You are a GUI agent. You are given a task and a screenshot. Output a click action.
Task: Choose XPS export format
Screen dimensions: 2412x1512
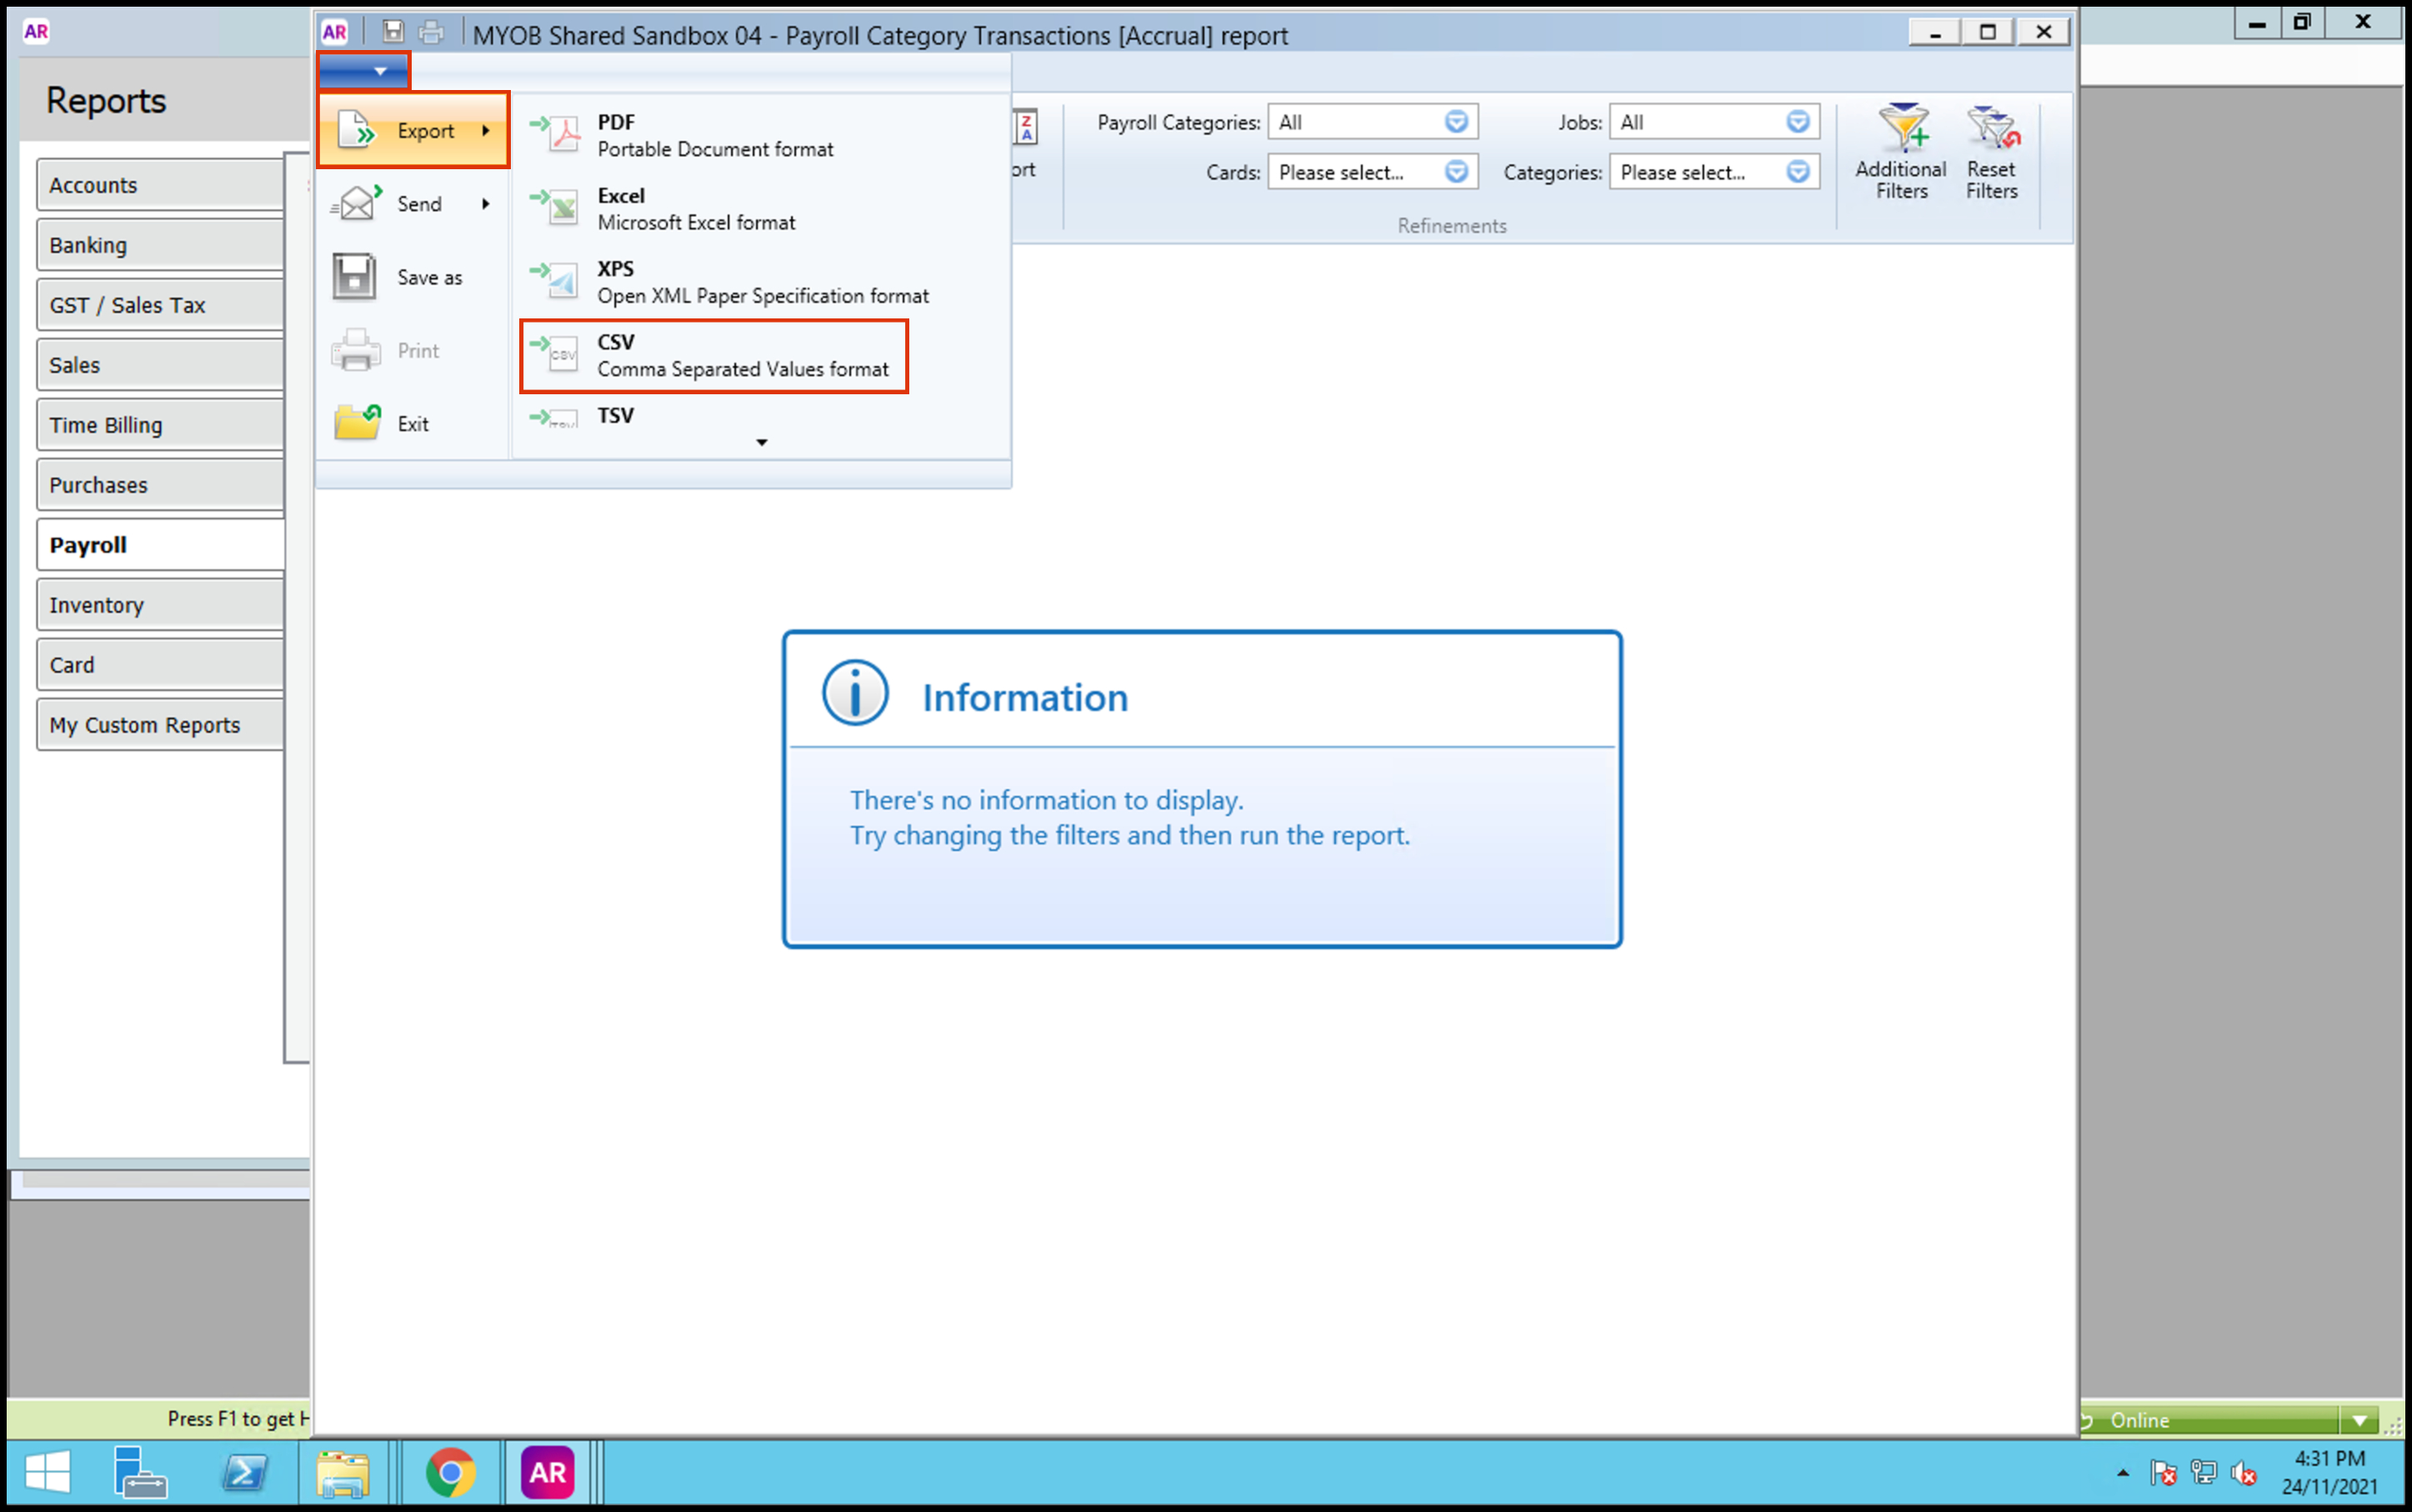[761, 282]
